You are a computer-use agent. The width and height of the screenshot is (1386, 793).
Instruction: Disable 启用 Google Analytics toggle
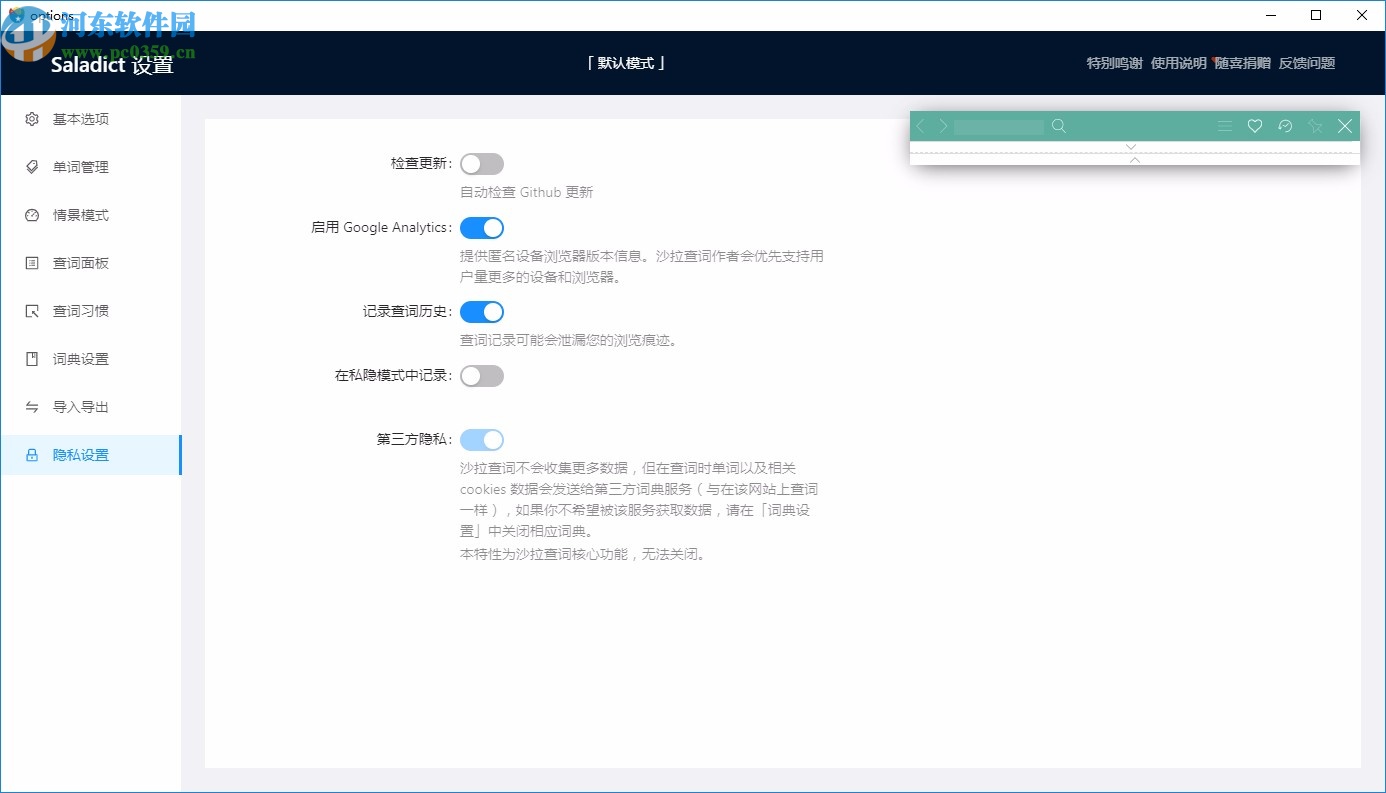pyautogui.click(x=482, y=227)
